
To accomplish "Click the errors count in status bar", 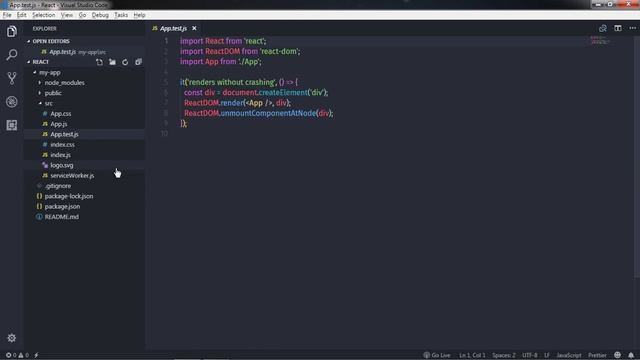I will point(11,355).
